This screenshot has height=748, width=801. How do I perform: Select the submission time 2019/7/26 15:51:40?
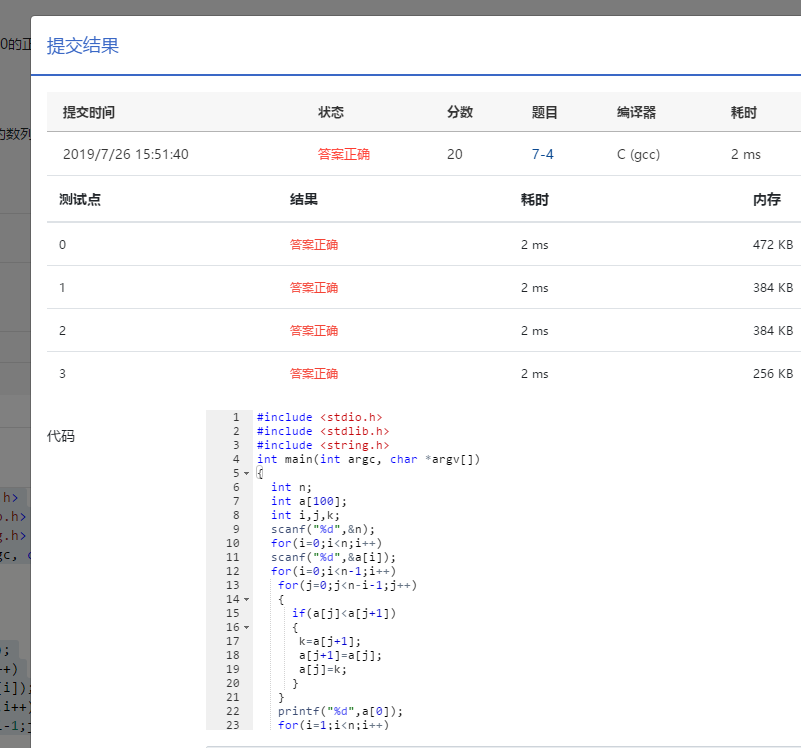(126, 154)
